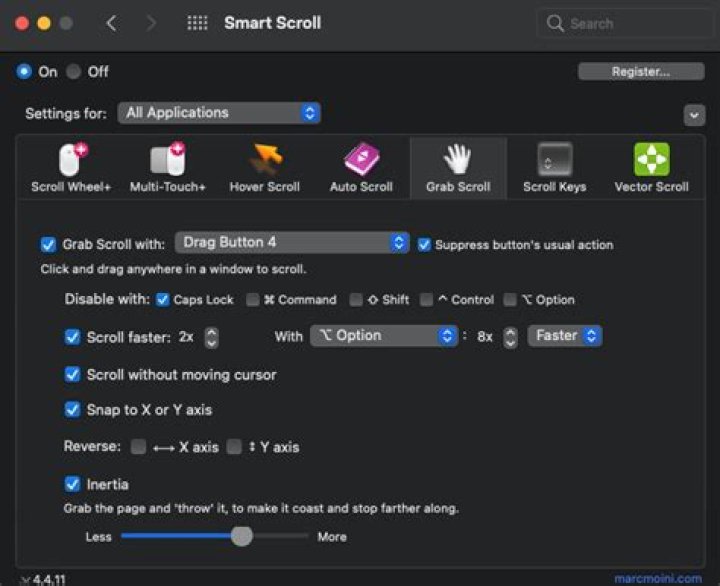Viewport: 720px width, 586px height.
Task: Turn Smart Scroll On
Action: 24,72
